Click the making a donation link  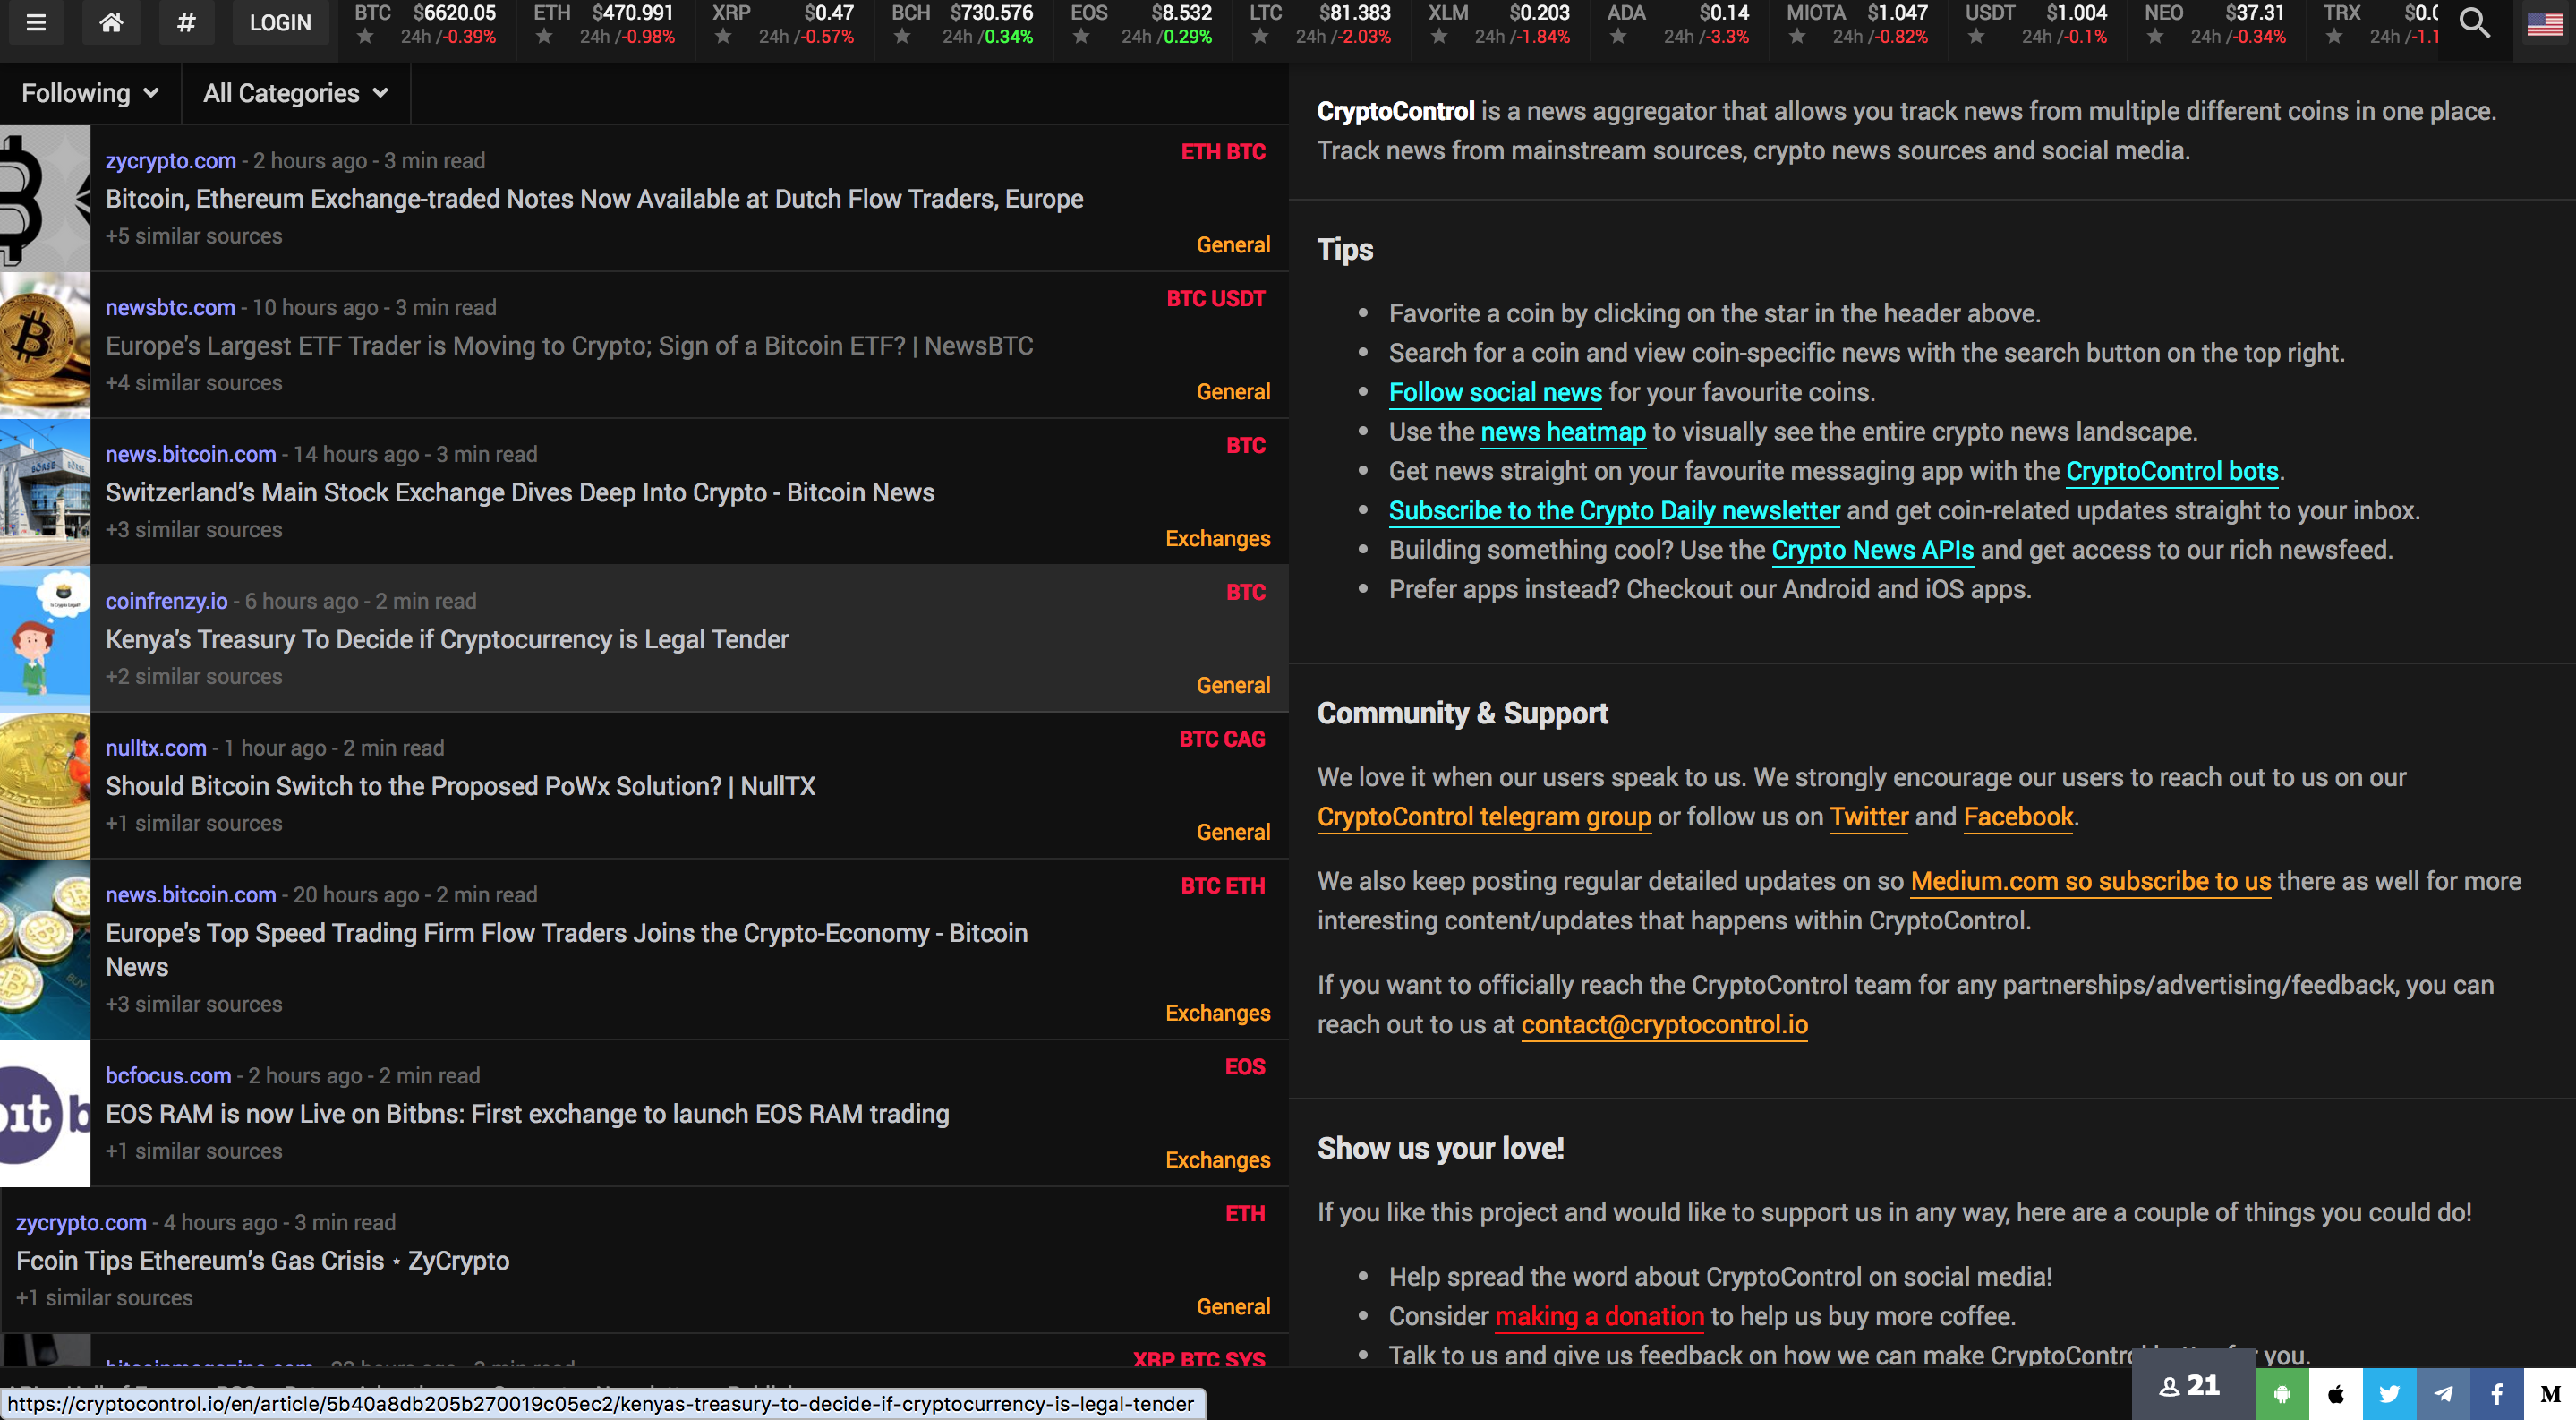pyautogui.click(x=1599, y=1316)
